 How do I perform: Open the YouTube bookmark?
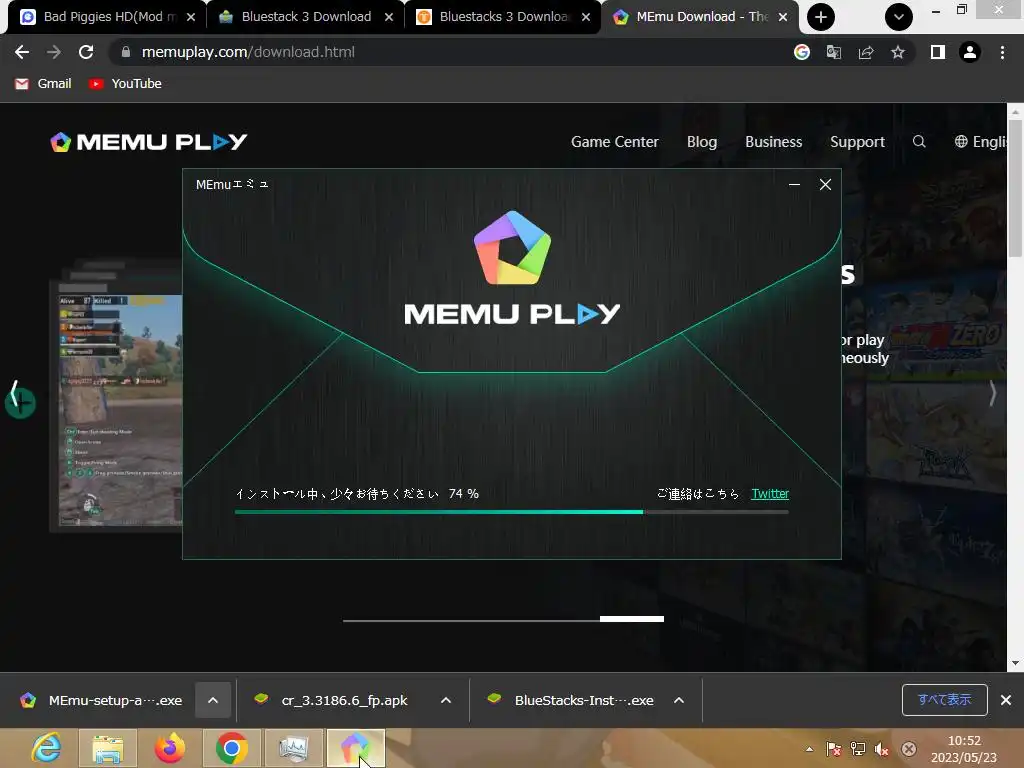click(125, 84)
